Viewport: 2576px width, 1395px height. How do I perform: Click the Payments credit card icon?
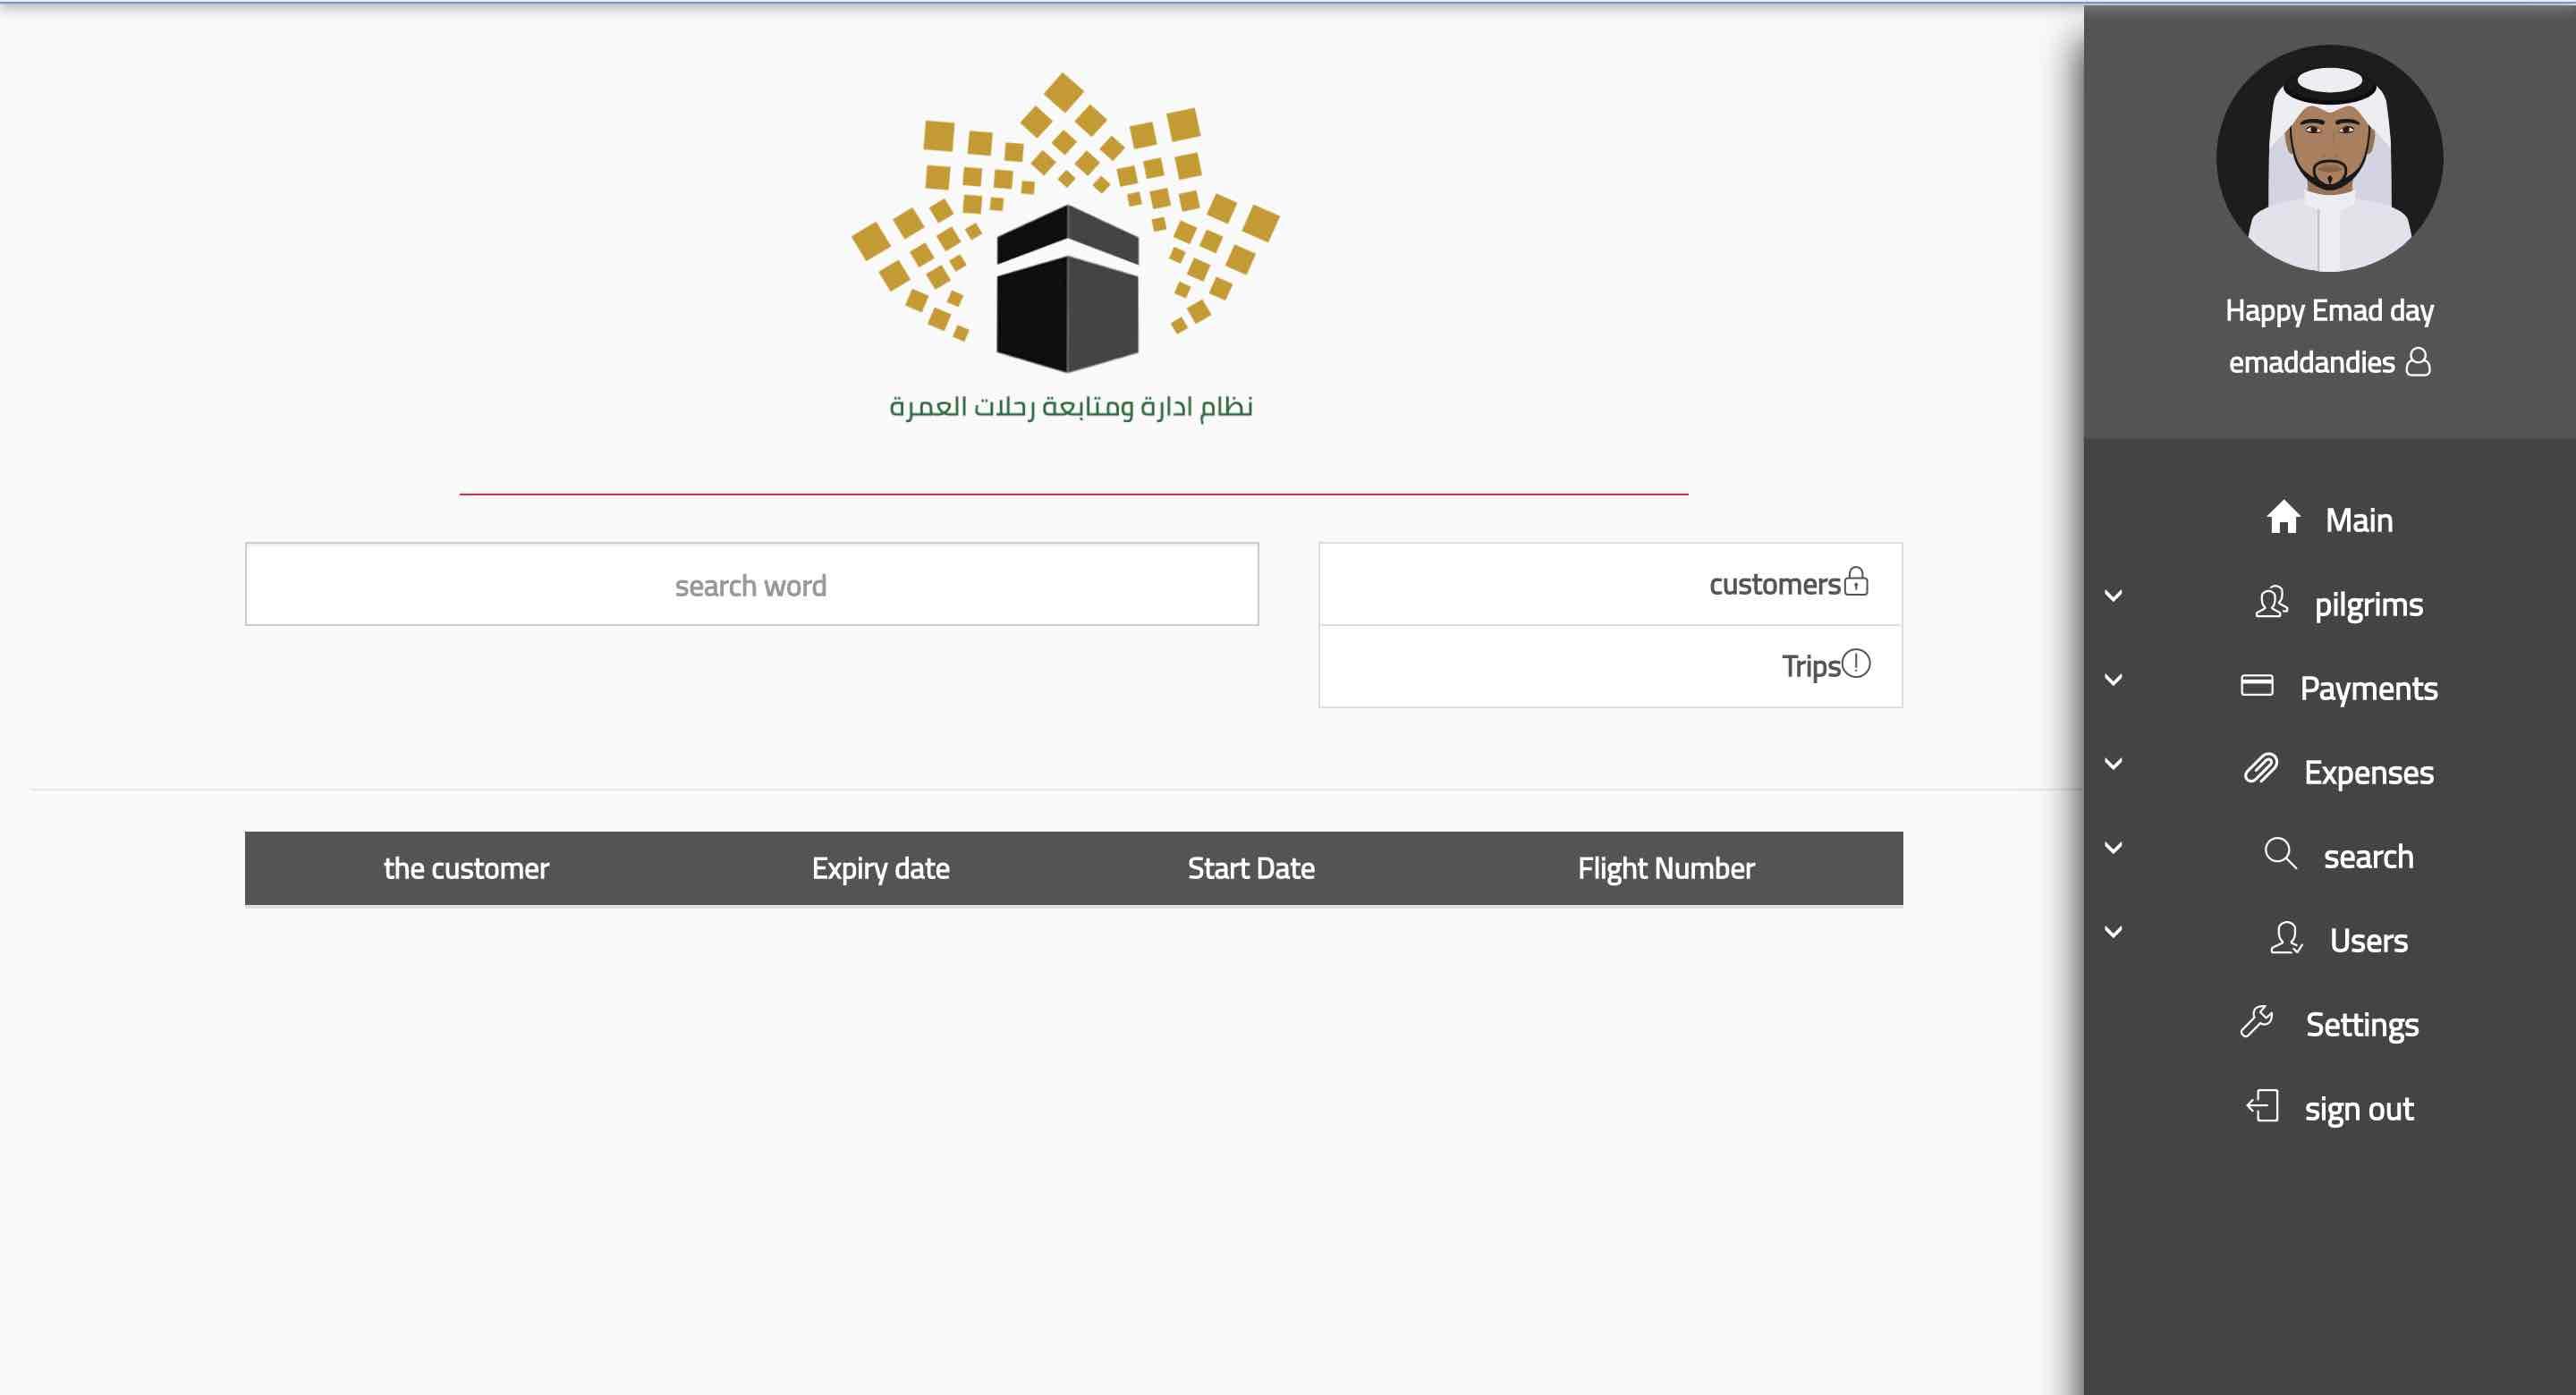(2257, 686)
